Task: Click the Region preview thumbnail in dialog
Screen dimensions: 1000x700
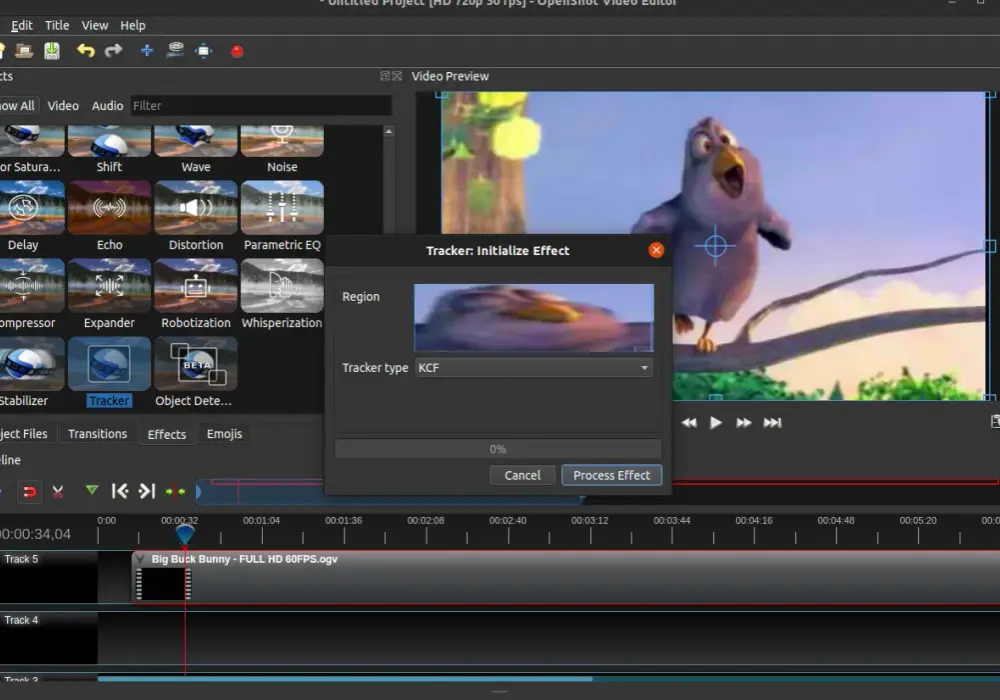Action: click(x=534, y=317)
